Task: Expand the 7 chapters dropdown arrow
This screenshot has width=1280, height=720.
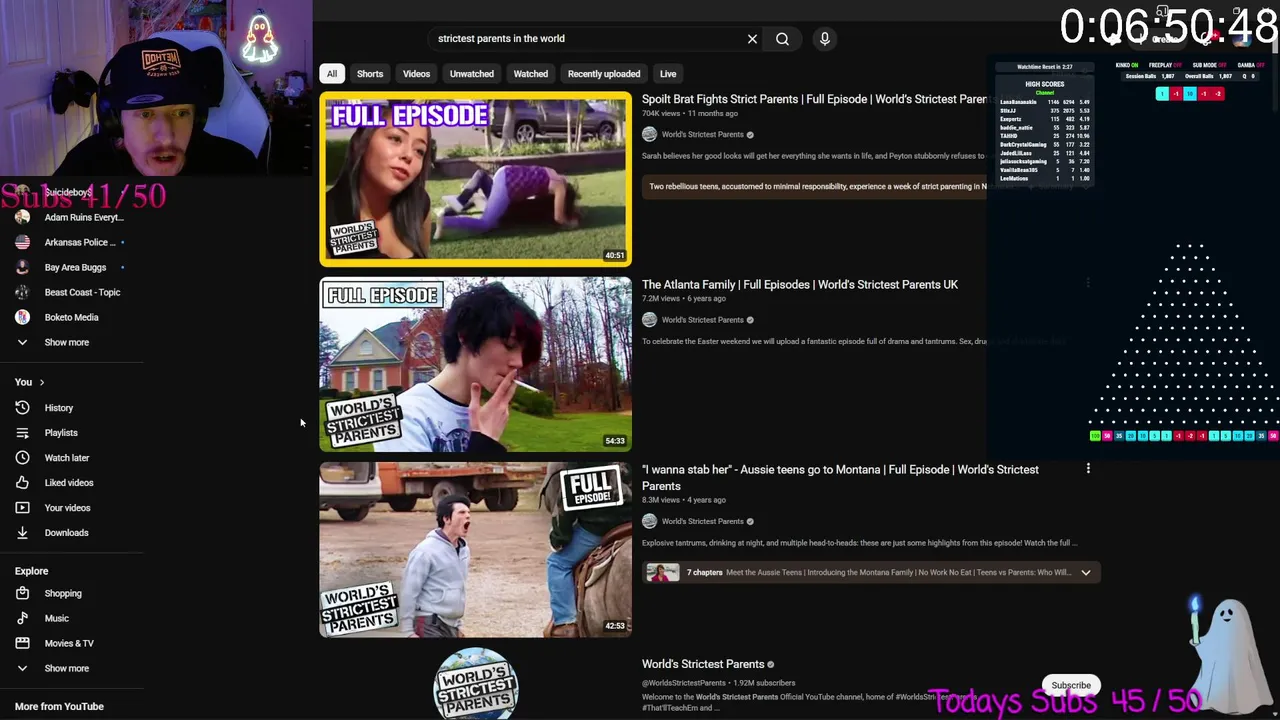Action: coord(1085,573)
